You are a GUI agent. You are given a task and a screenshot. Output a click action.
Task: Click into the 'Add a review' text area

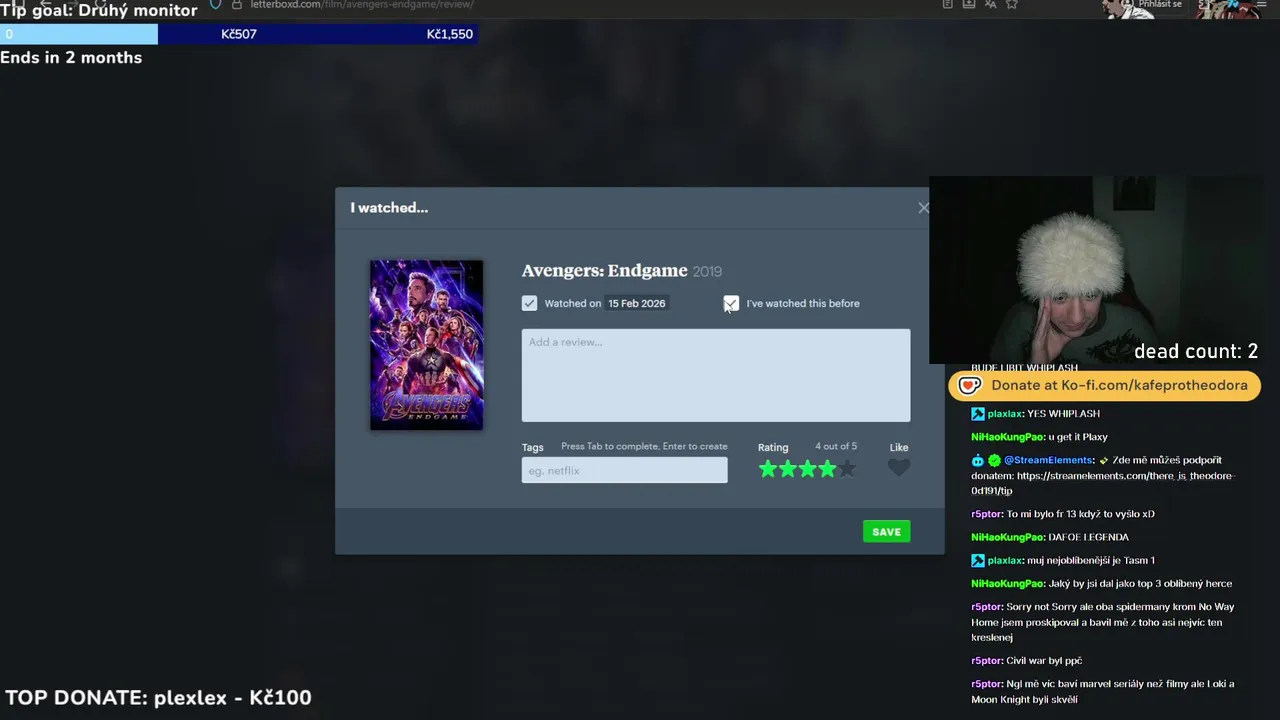point(716,375)
